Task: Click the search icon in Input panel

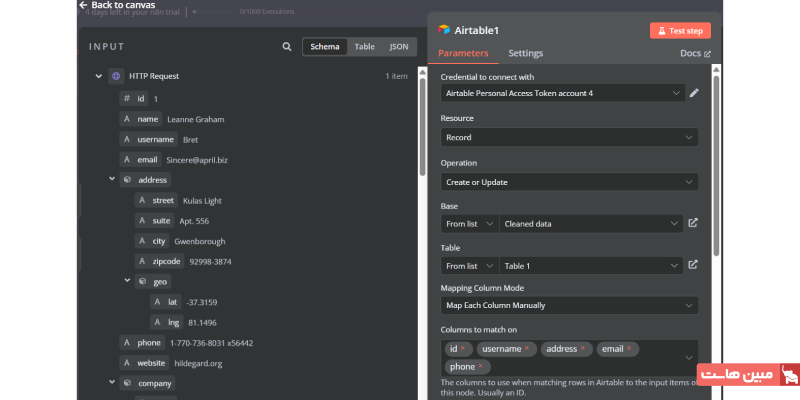Action: click(x=287, y=47)
